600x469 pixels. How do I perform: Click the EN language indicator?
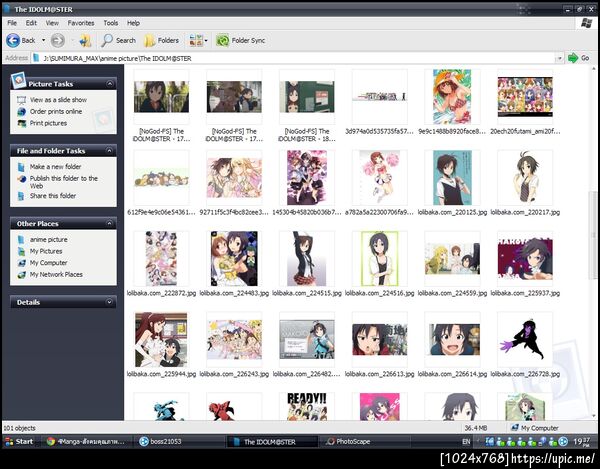click(466, 441)
